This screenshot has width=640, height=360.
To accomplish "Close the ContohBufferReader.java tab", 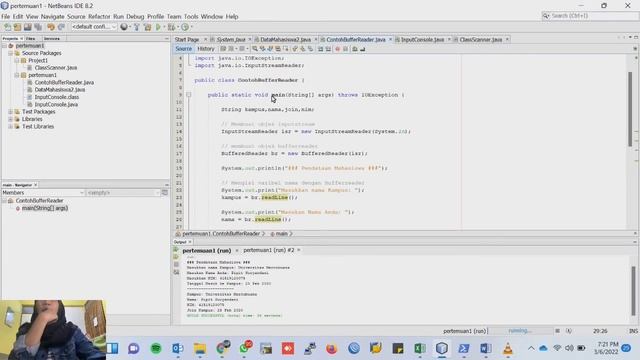I will point(390,40).
